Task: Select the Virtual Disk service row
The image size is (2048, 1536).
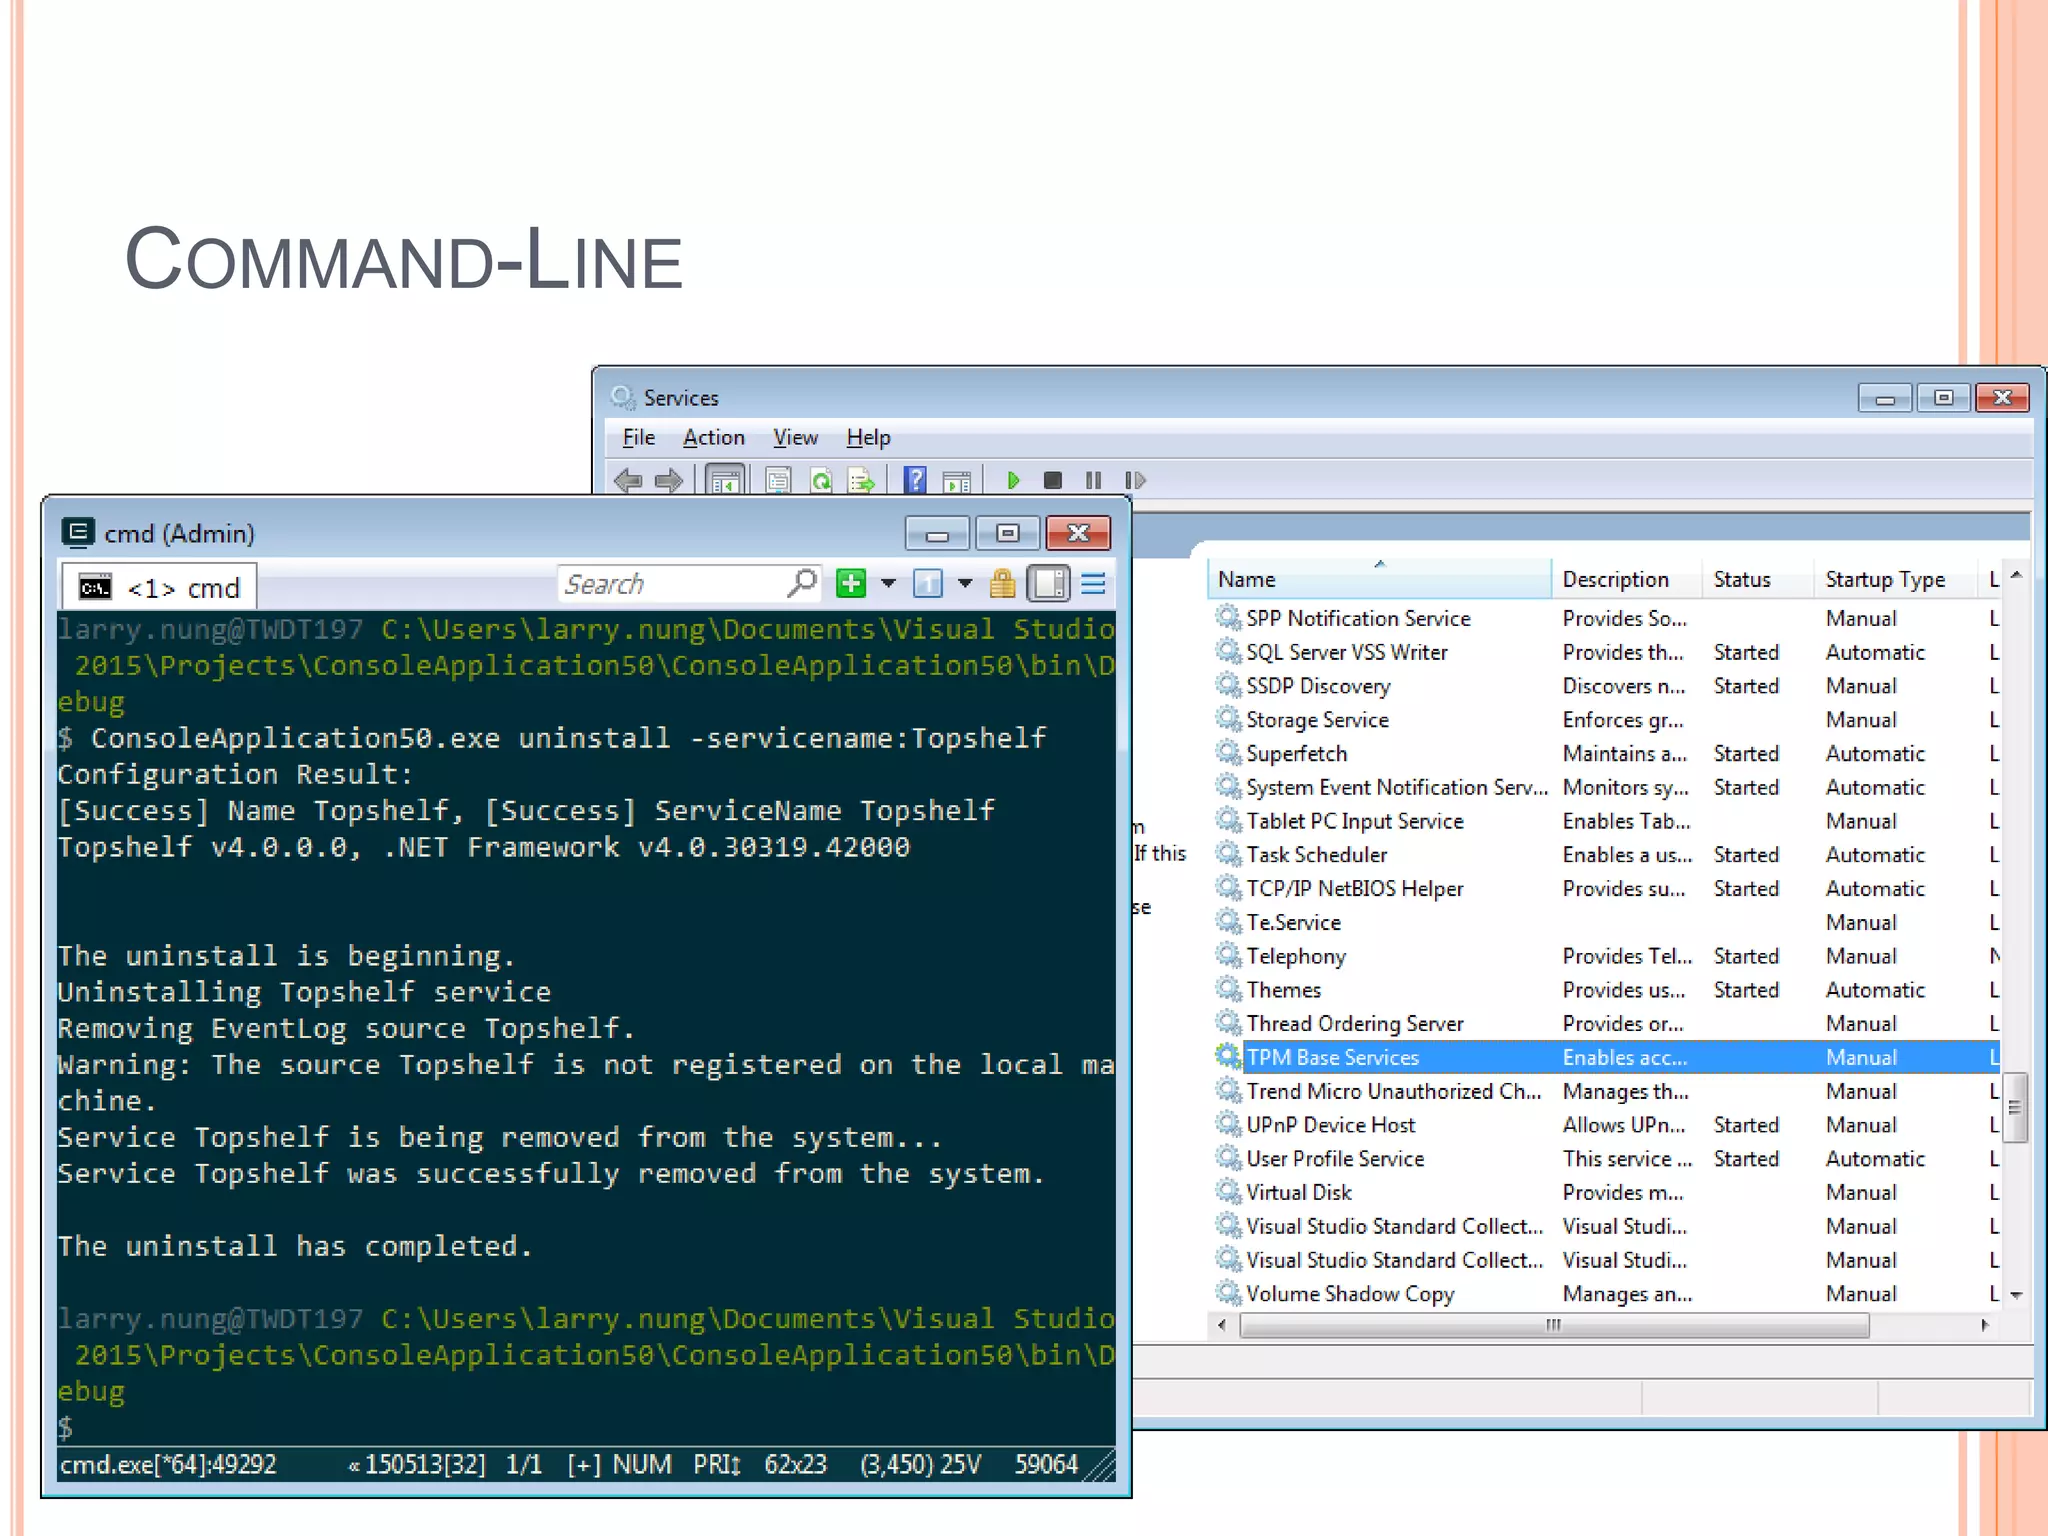Action: [1605, 1192]
